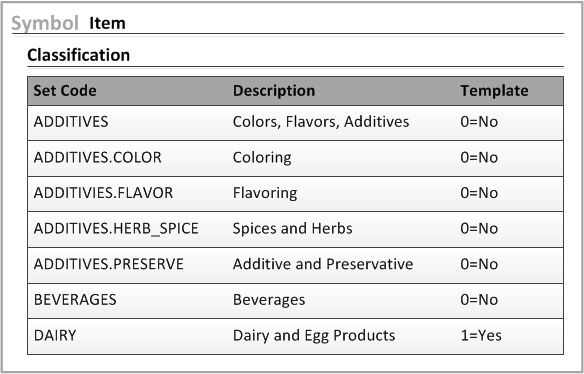Select the ADDITIVES.HERB_SPICE row

[x=295, y=229]
